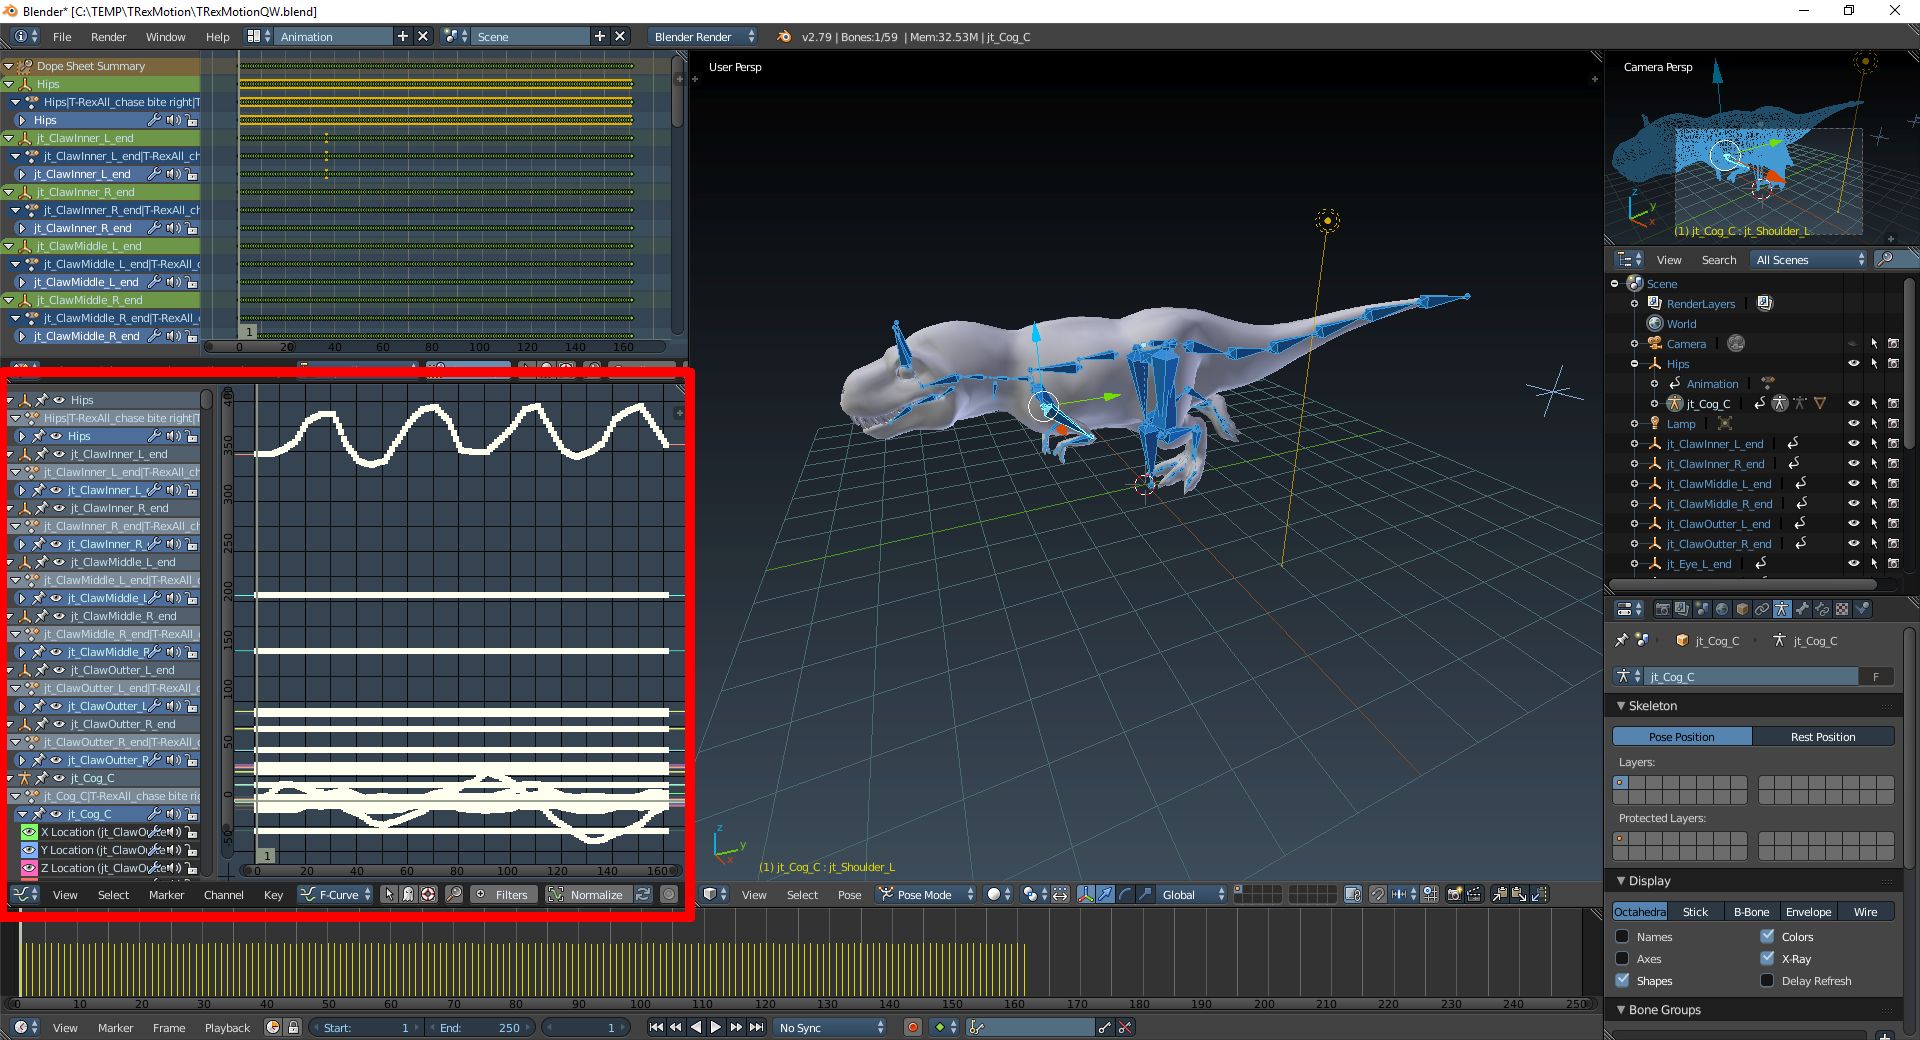
Task: Click the outliner search magnifier icon
Action: coord(1884,260)
